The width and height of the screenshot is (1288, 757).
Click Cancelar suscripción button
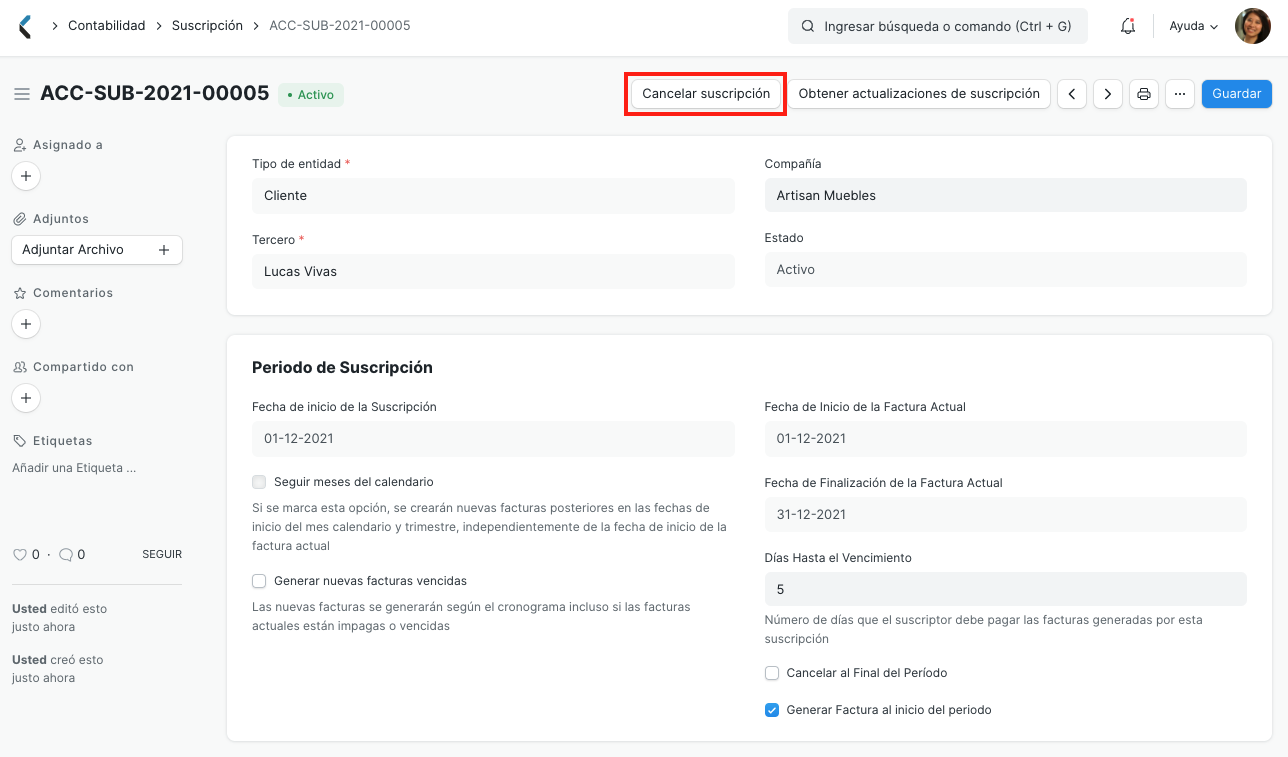pyautogui.click(x=706, y=94)
